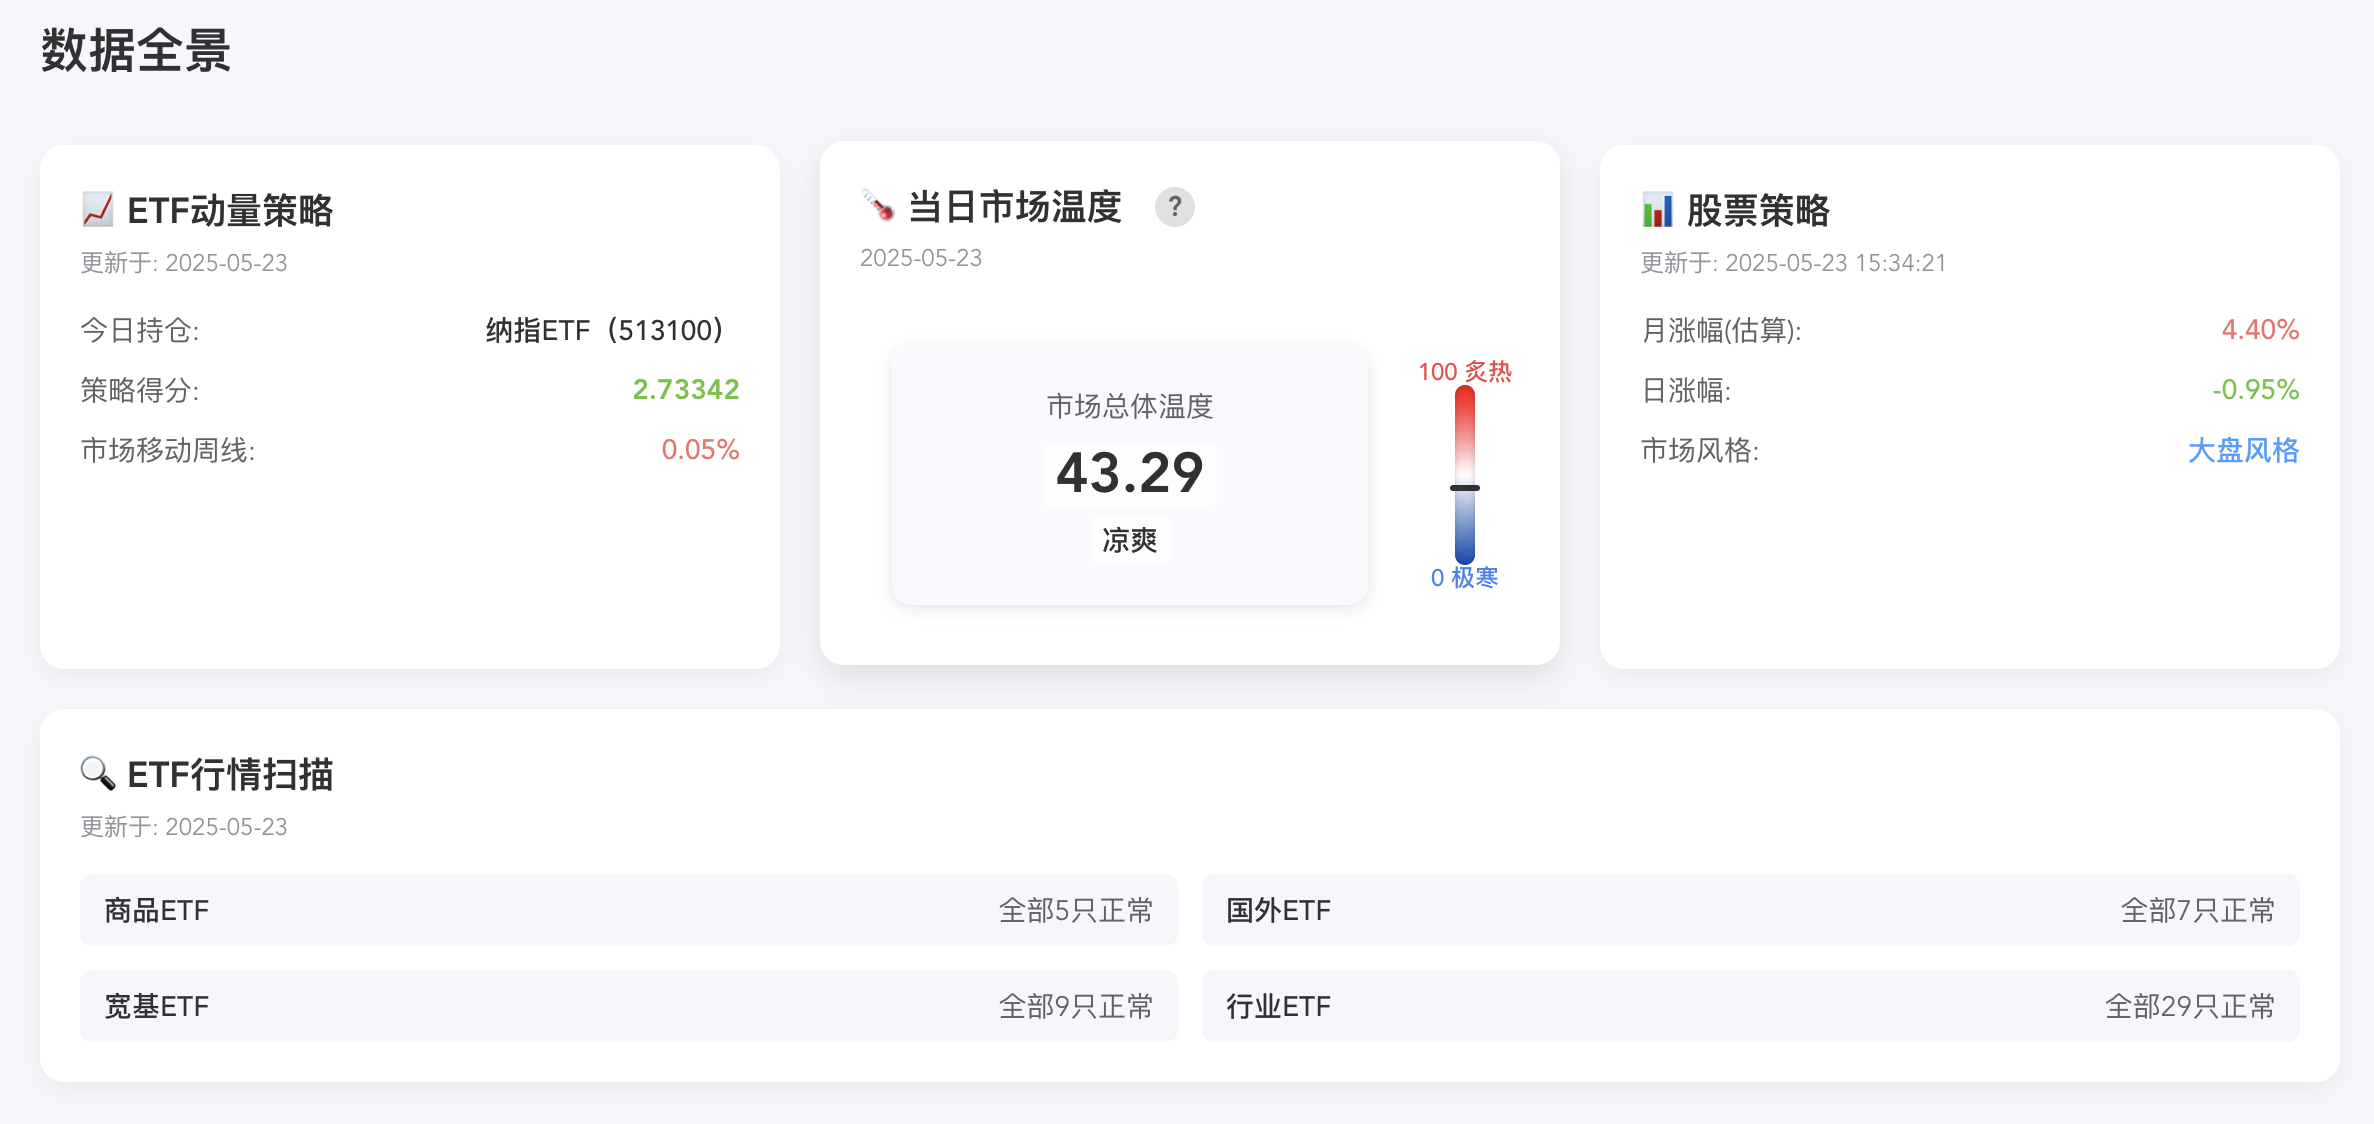Click the daily change -0.95% value

coord(2254,389)
